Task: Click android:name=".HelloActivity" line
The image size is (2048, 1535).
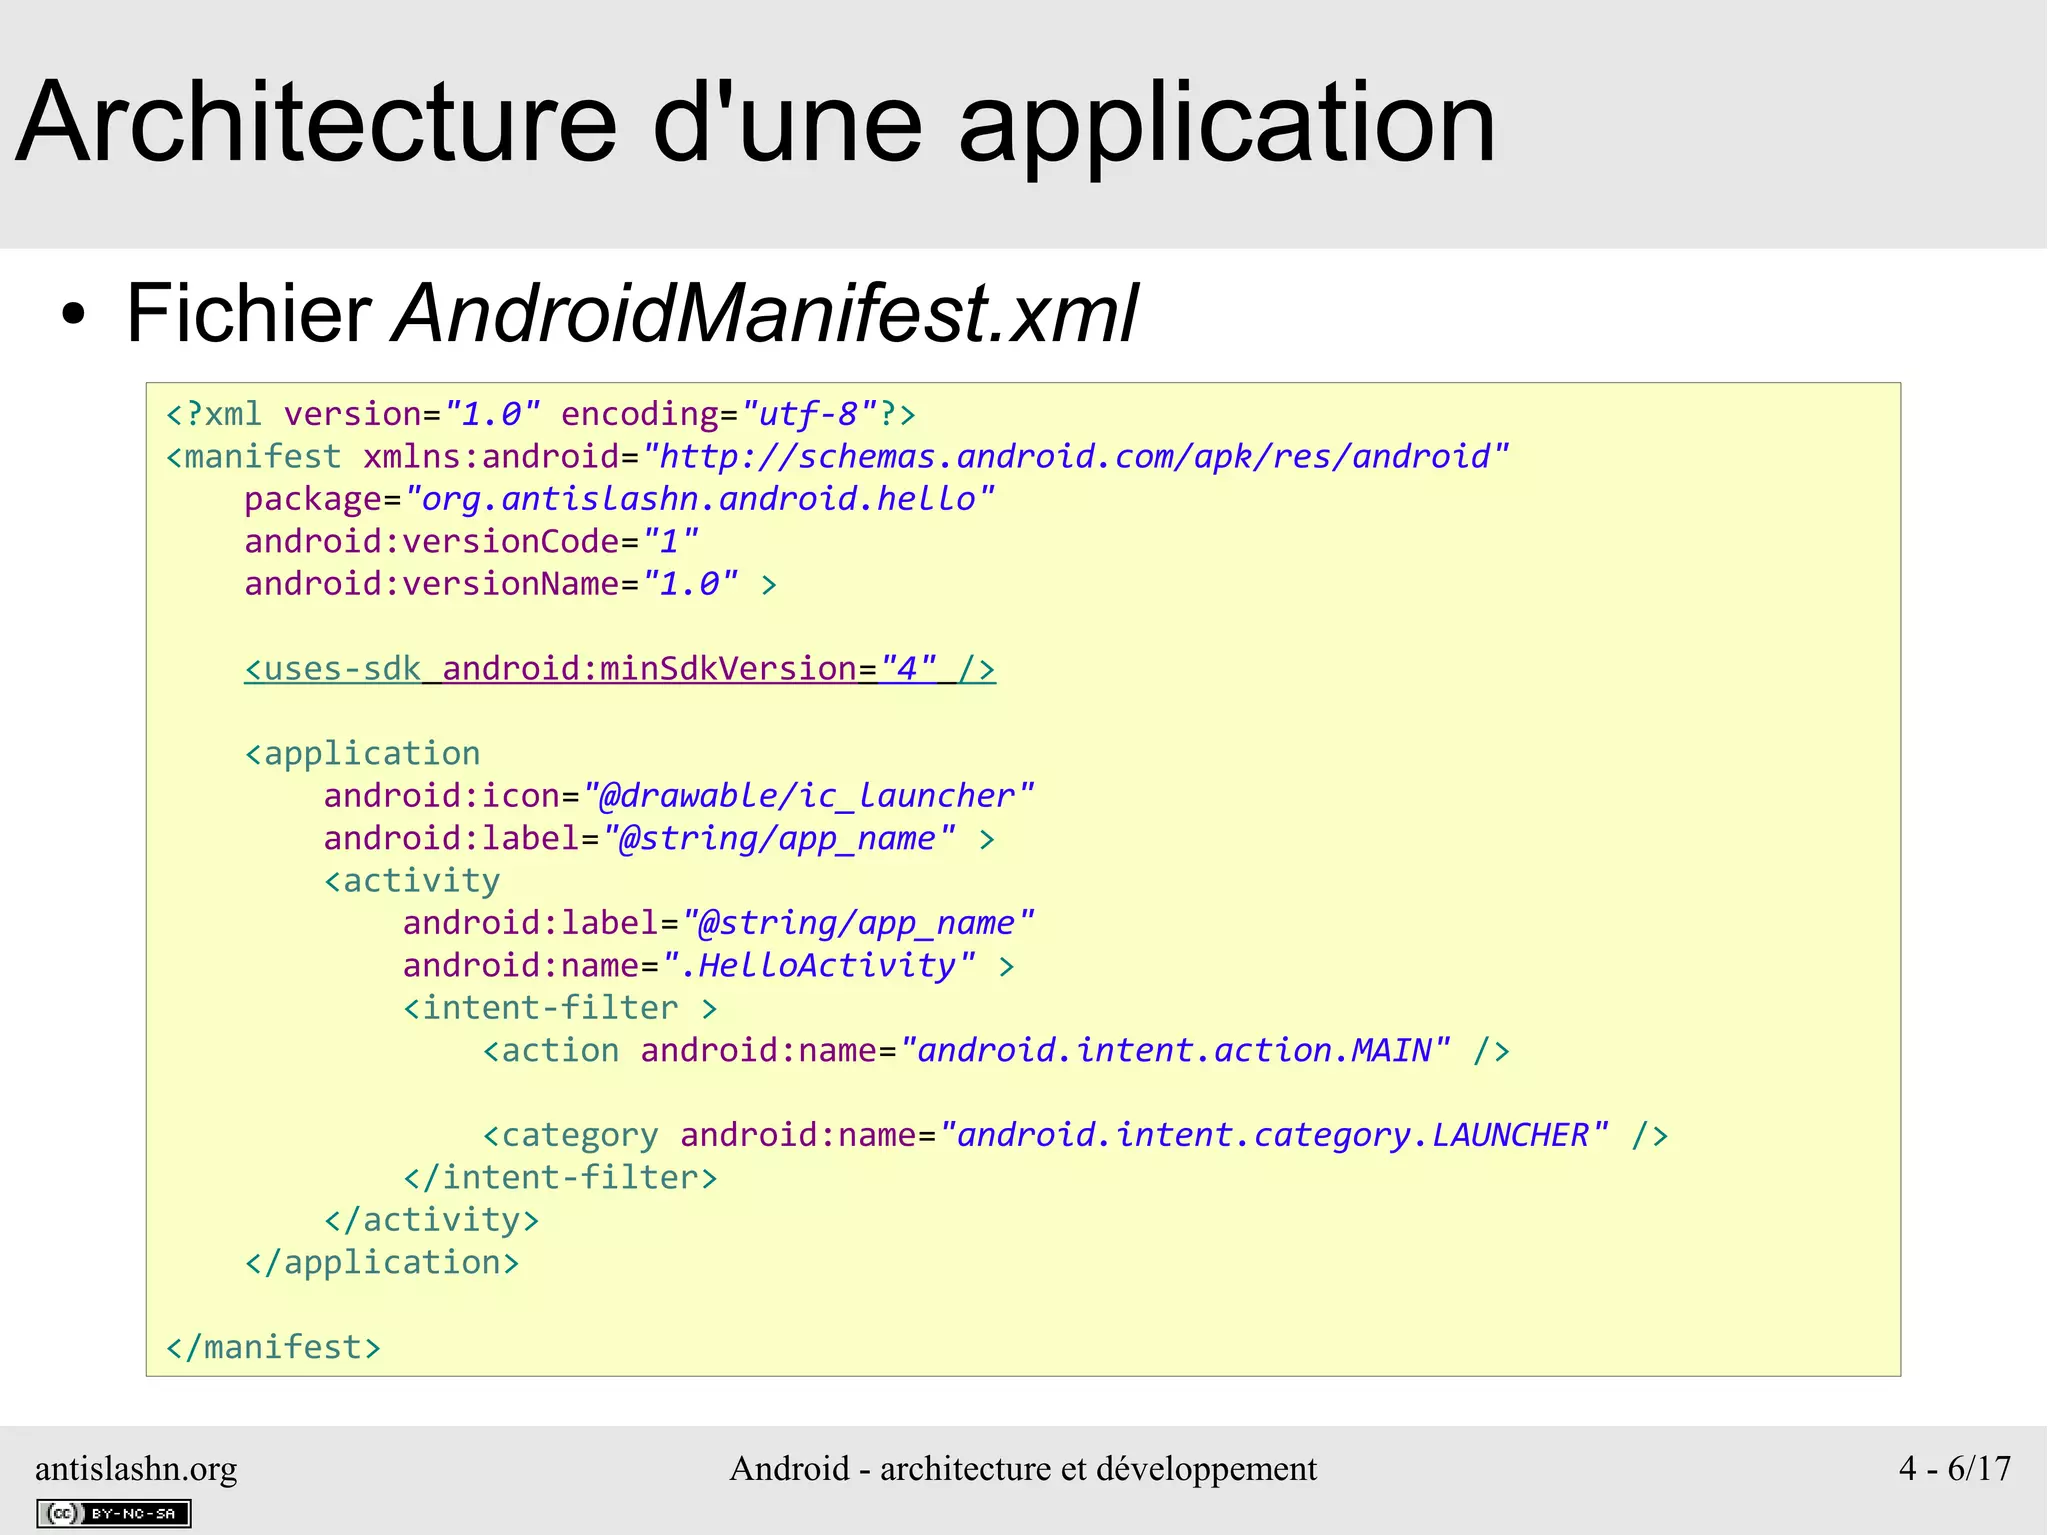Action: coord(709,966)
